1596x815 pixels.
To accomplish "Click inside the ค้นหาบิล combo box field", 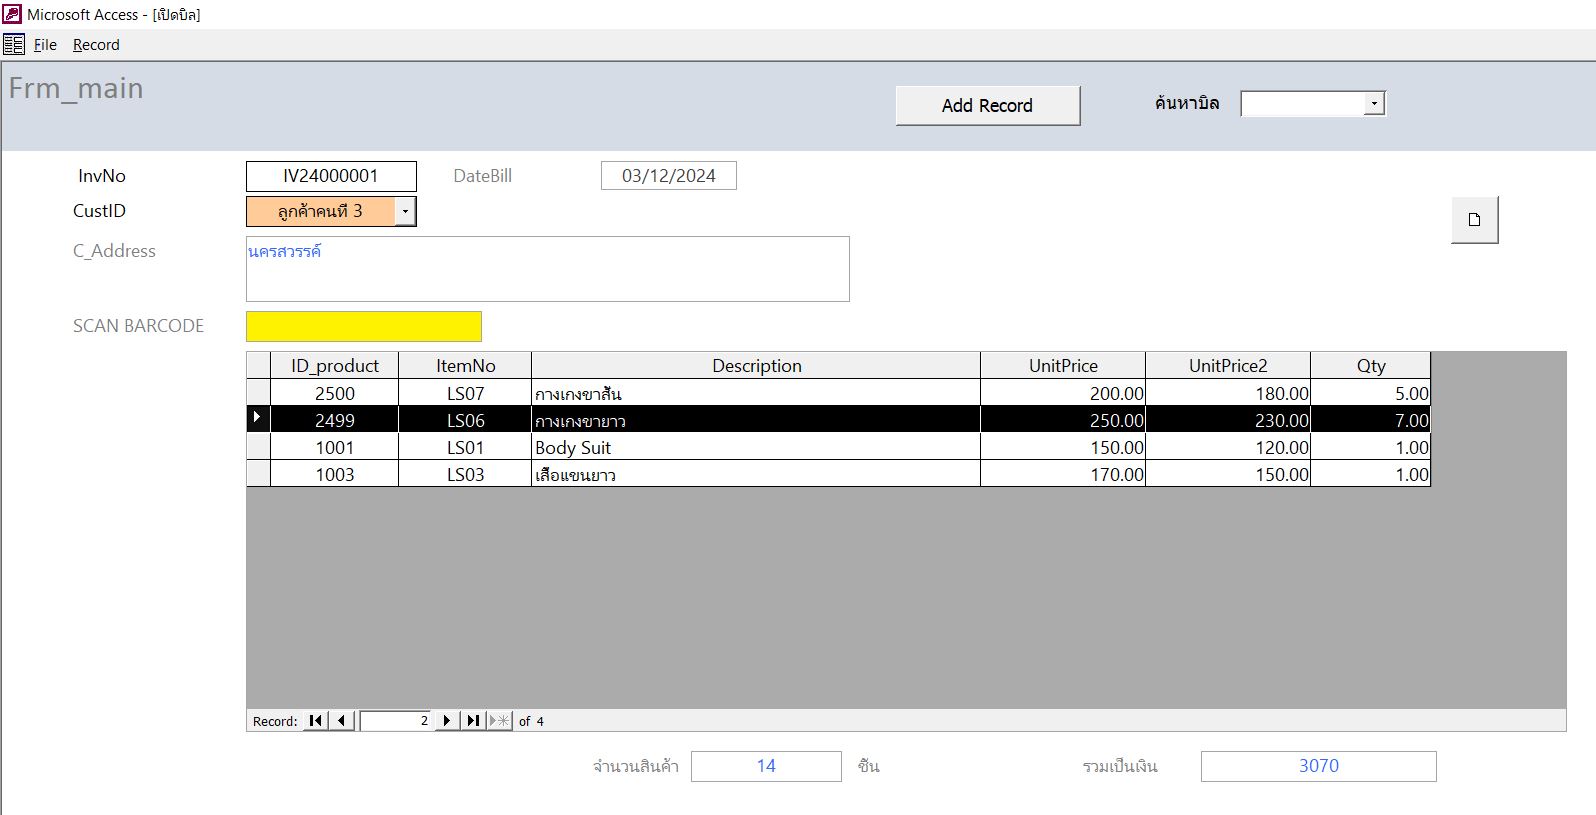I will coord(1302,103).
